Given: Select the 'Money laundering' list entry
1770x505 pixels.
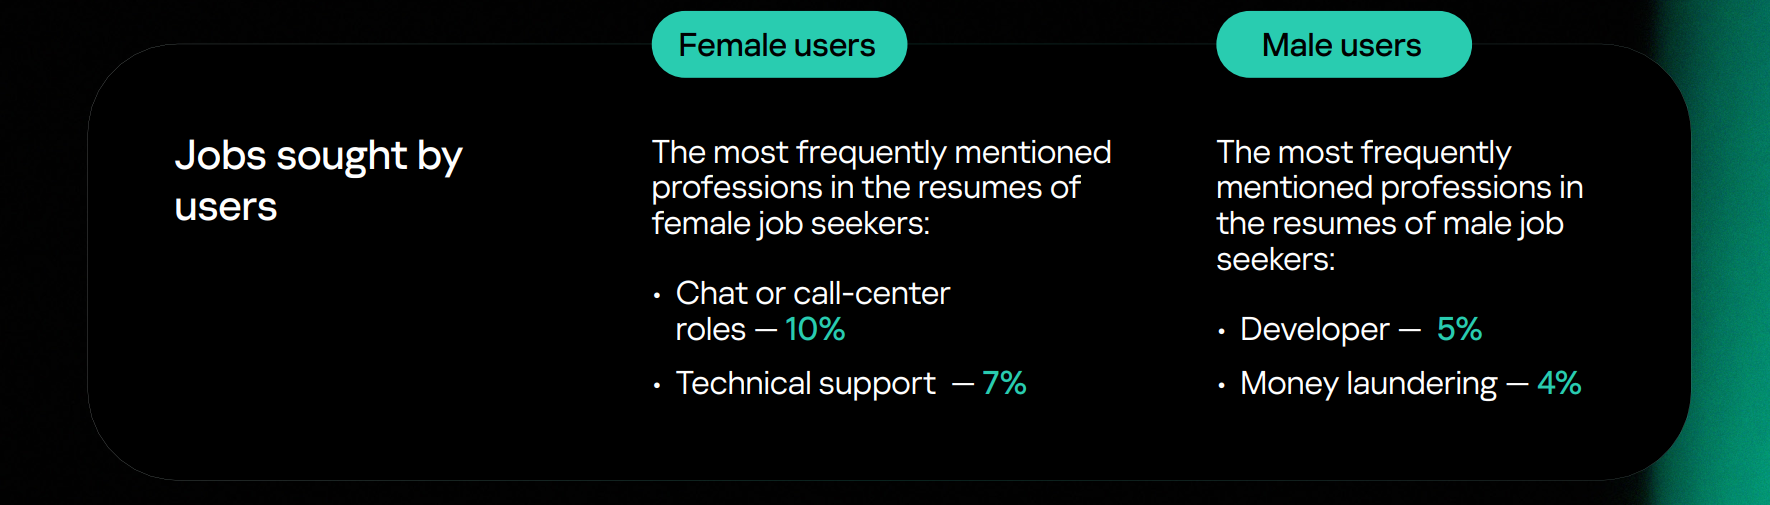Looking at the screenshot, I should [1368, 383].
